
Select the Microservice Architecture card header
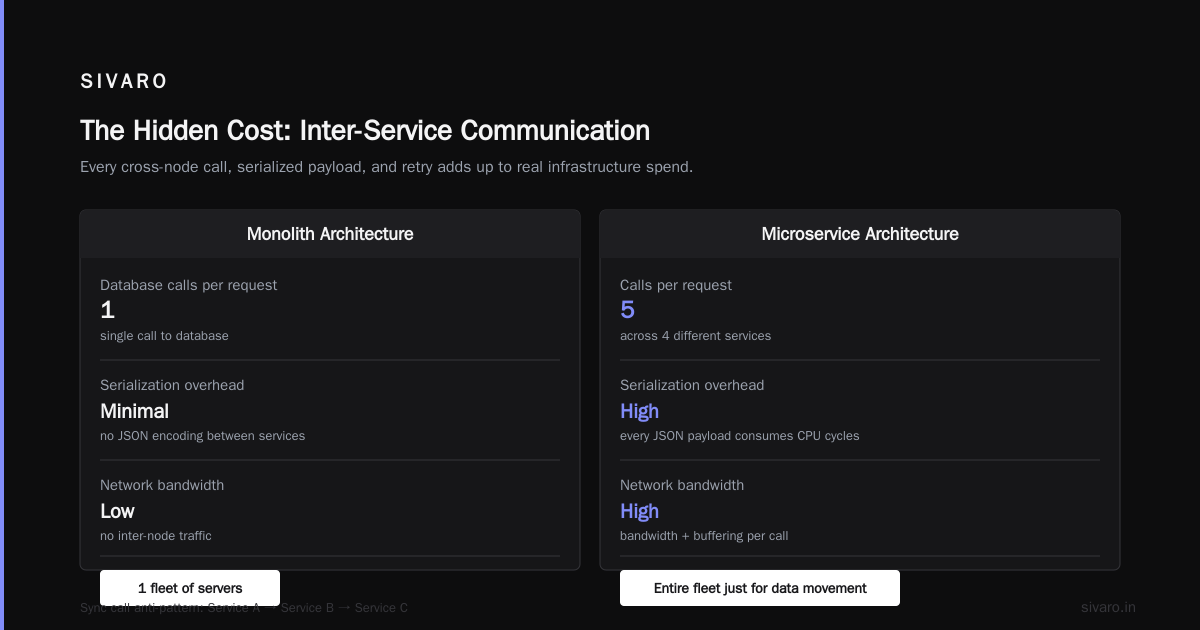pyautogui.click(x=860, y=234)
